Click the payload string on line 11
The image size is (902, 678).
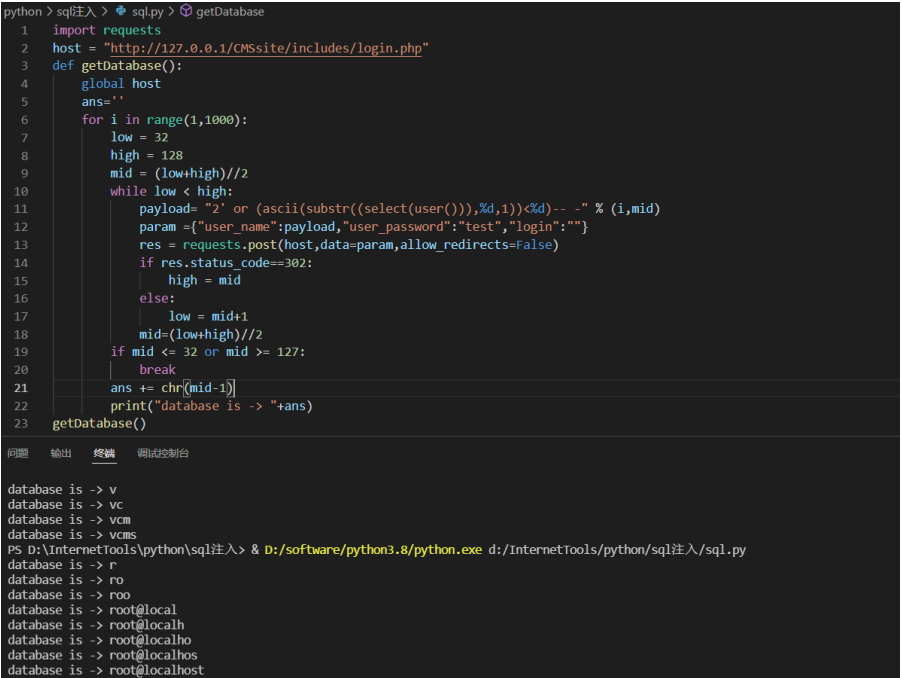pos(396,209)
